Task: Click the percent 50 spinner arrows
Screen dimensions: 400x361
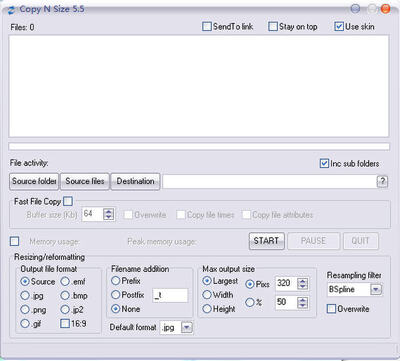Action: 303,303
